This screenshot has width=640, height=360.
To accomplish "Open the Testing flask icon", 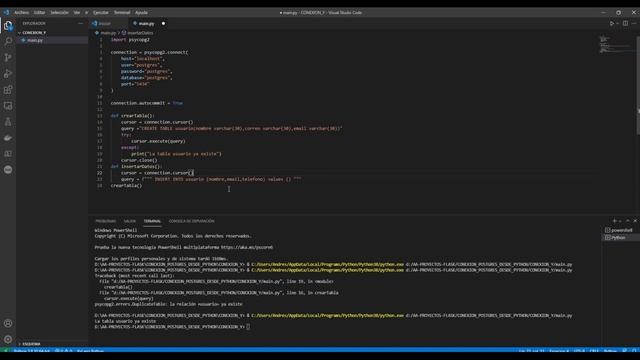I will click(x=8, y=122).
